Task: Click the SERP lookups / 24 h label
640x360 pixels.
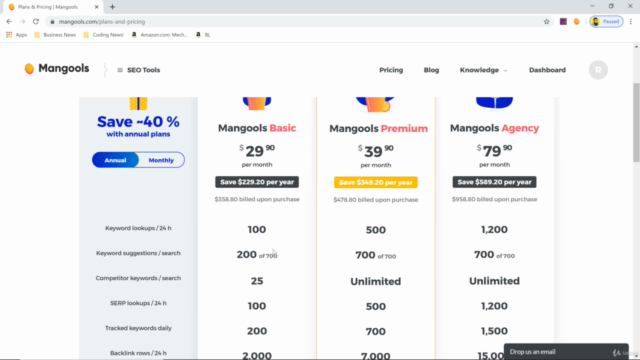Action: (x=138, y=303)
